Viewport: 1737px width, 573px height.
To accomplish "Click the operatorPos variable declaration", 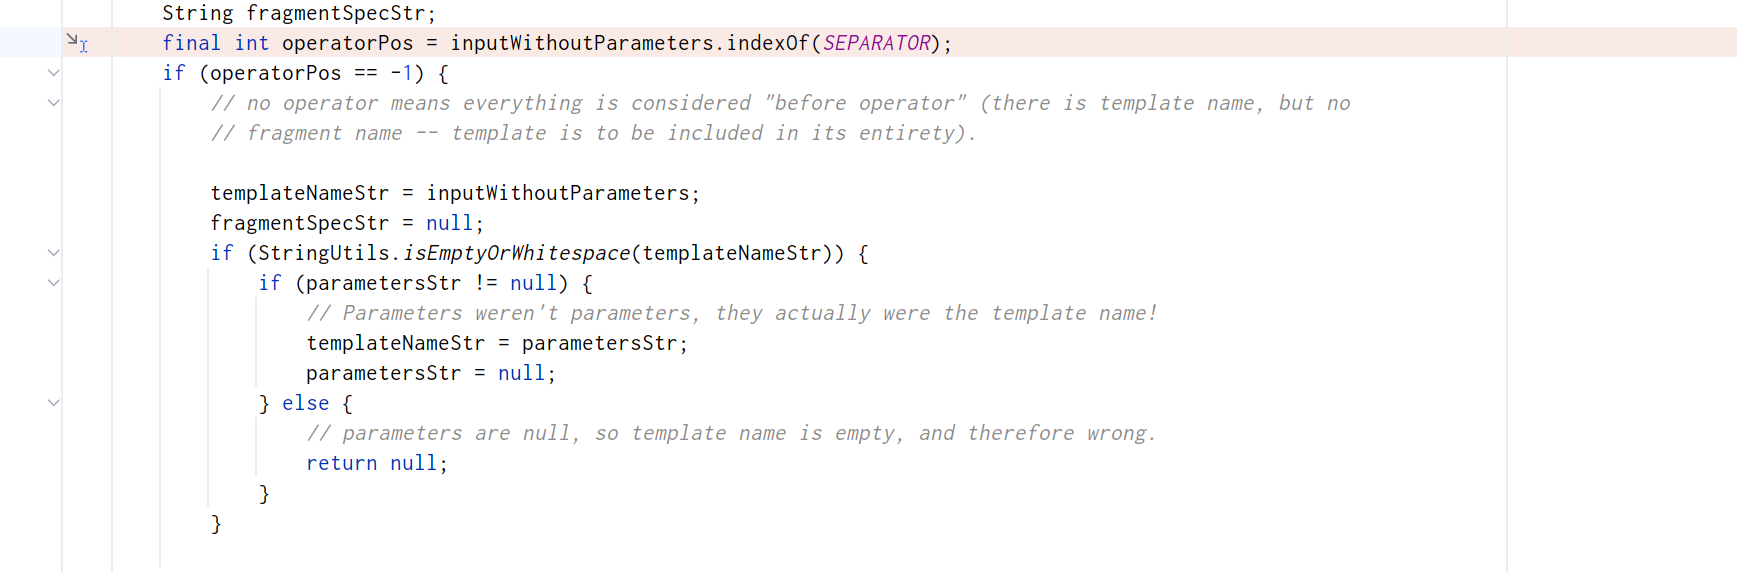I will [x=347, y=43].
